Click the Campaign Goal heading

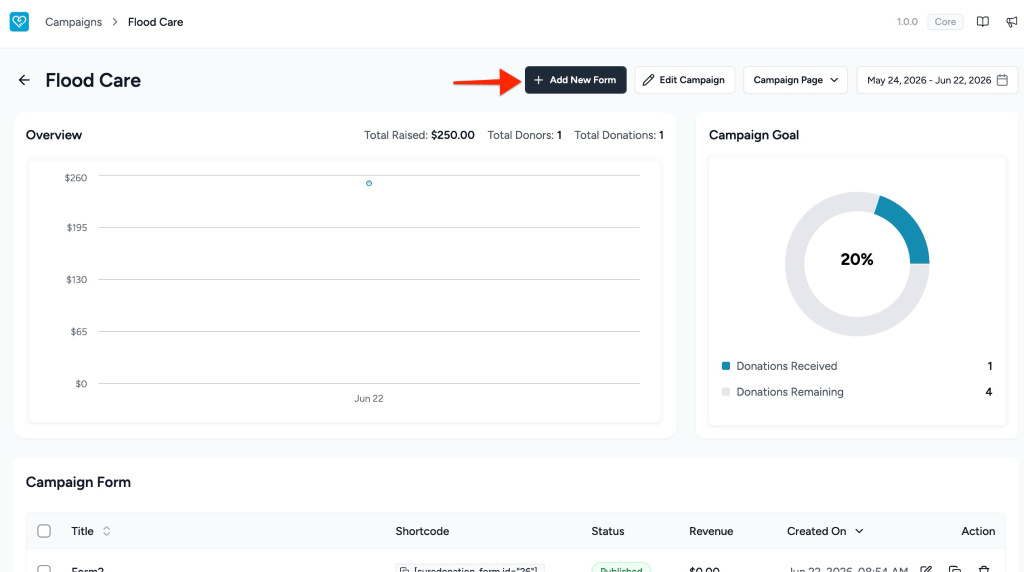(754, 135)
